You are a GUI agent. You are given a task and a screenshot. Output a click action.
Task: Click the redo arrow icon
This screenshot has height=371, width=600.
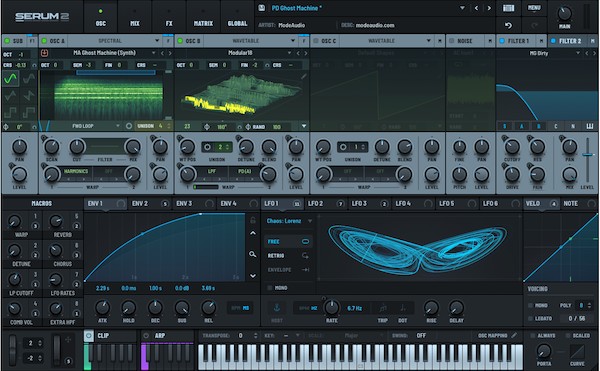click(534, 26)
